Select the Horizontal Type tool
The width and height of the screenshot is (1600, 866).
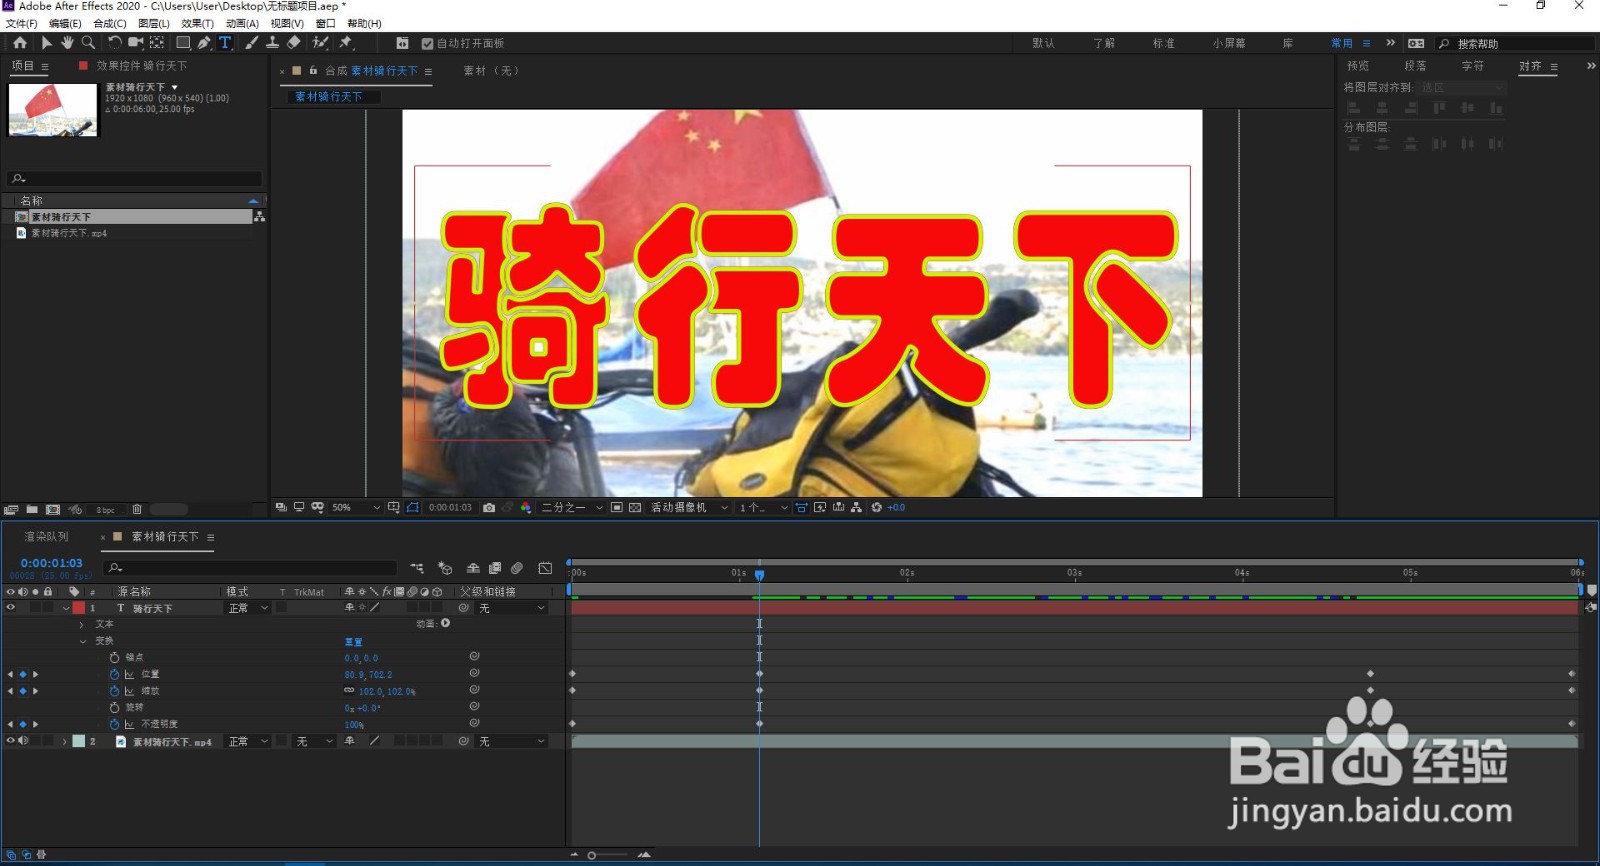tap(225, 43)
